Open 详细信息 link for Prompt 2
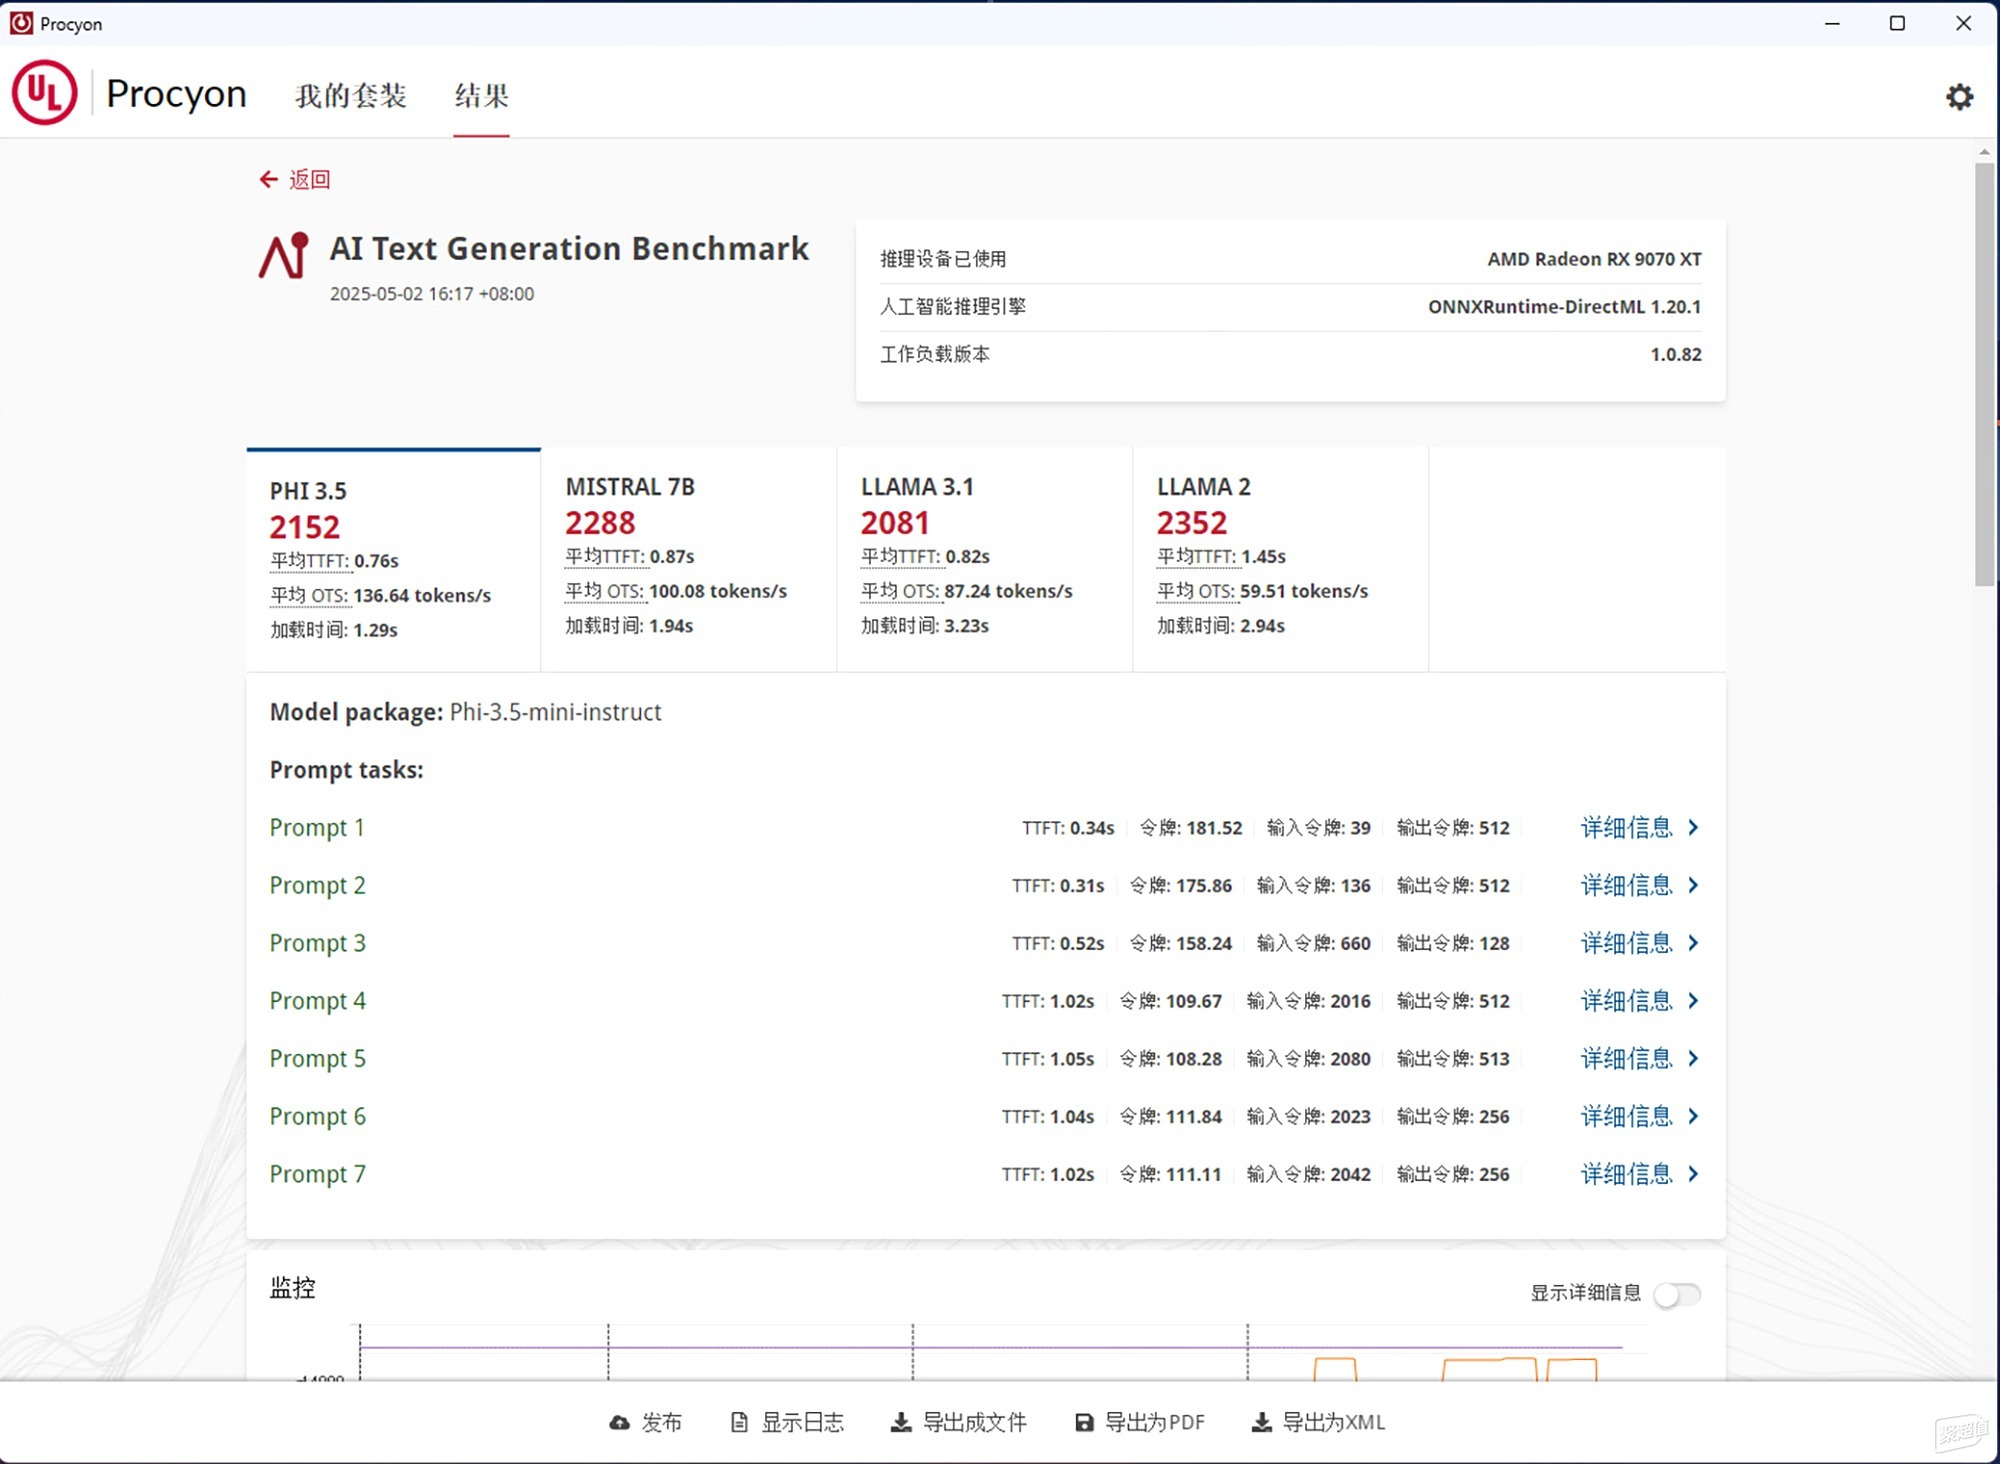 (x=1626, y=885)
